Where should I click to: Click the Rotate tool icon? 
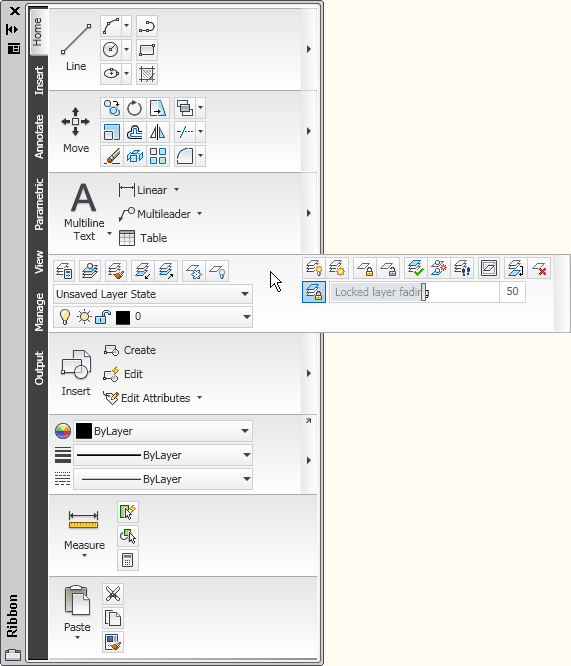[x=135, y=108]
